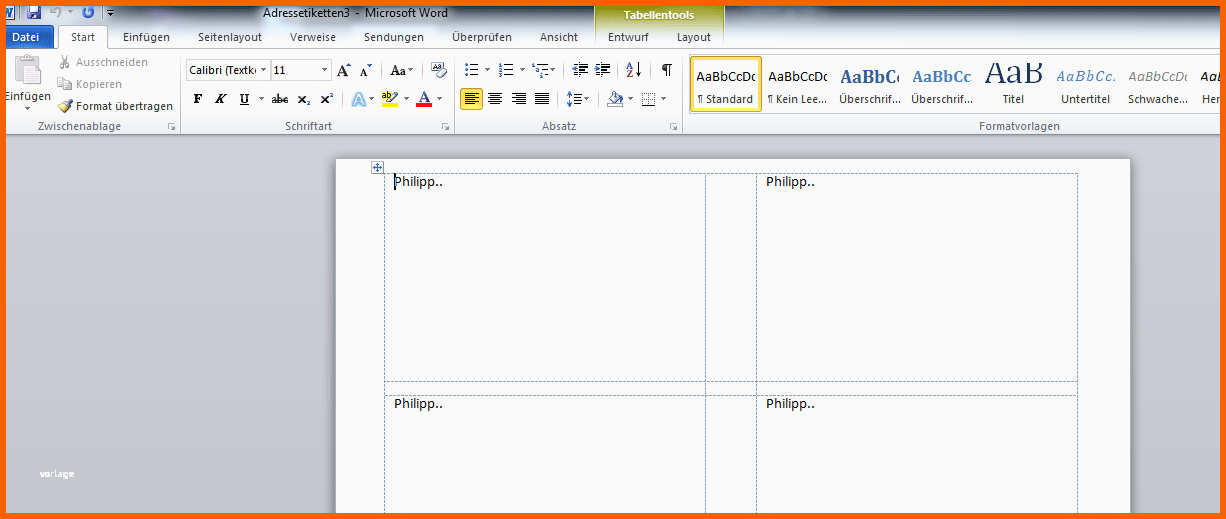Image resolution: width=1226 pixels, height=519 pixels.
Task: Open the Seitenlayout tab
Action: pyautogui.click(x=230, y=37)
